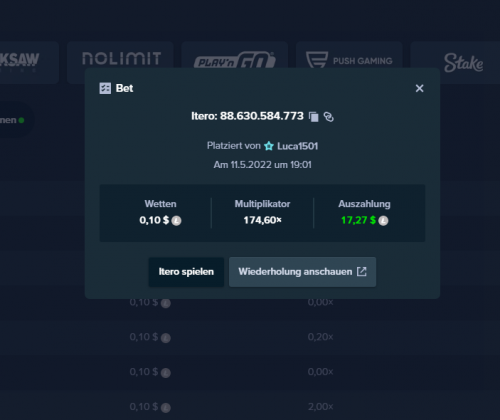Copy the Itero bet ID
The width and height of the screenshot is (500, 420).
[x=314, y=117]
